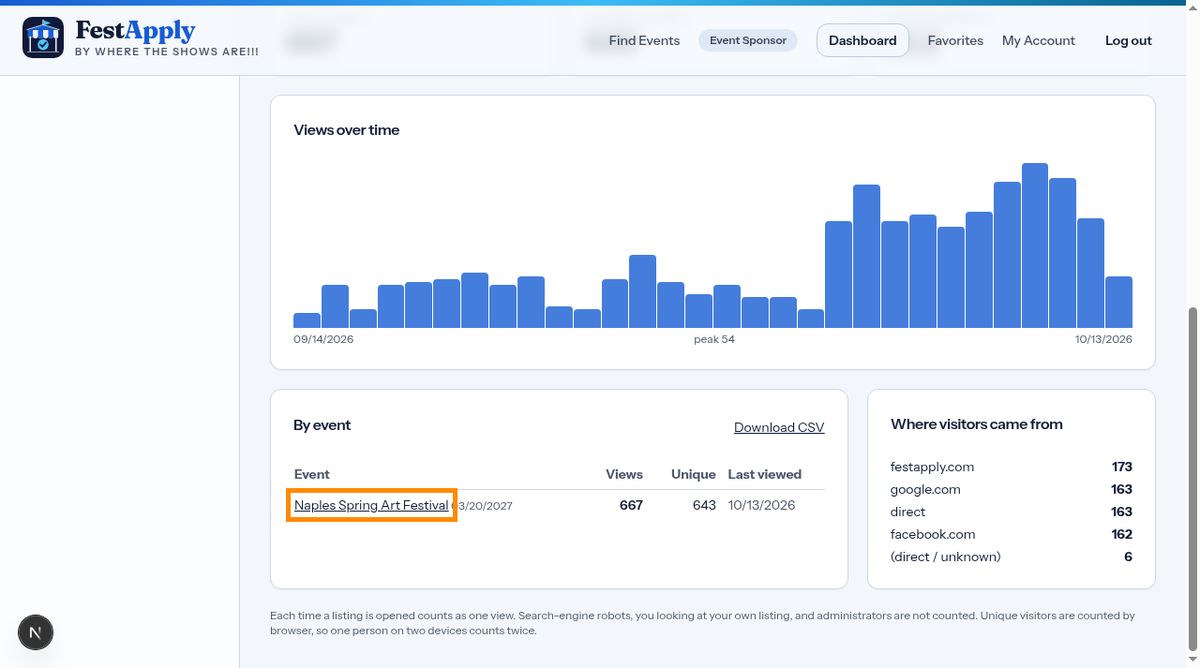Click the tallest bar in the views chart
This screenshot has width=1200, height=668.
point(1034,245)
